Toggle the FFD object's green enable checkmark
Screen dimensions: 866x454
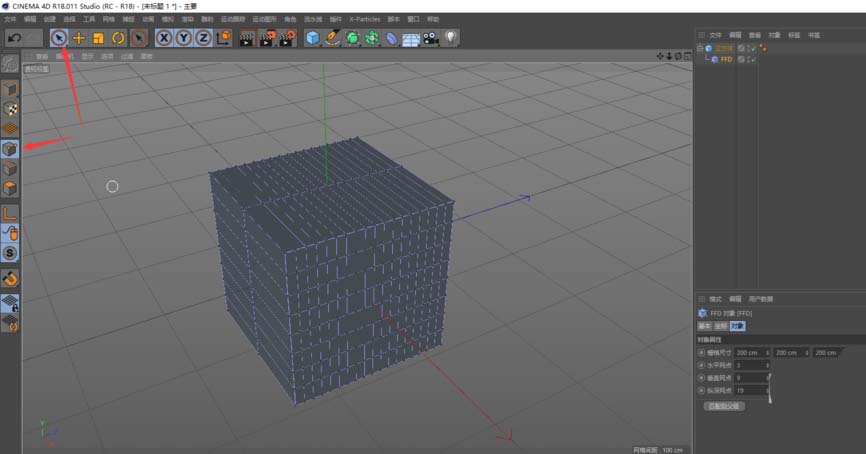(751, 59)
